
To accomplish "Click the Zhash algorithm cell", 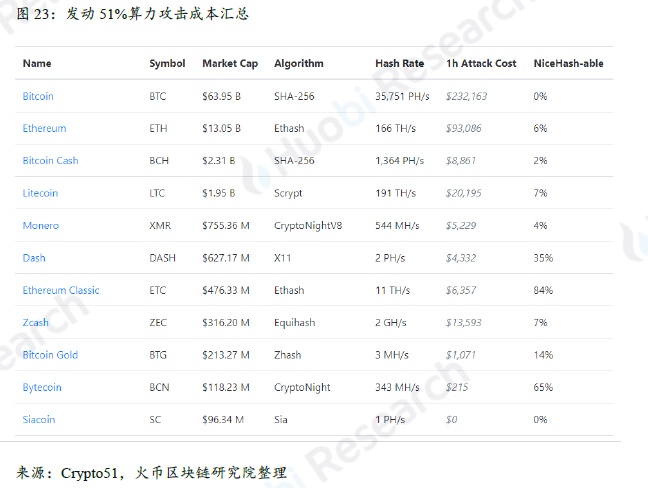I will click(288, 355).
